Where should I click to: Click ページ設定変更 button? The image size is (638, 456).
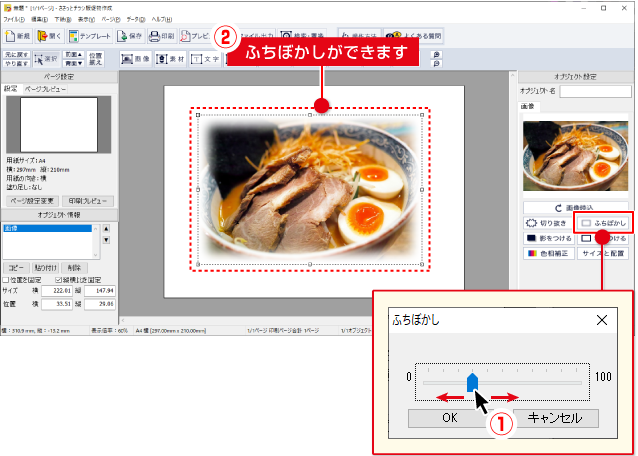[x=33, y=201]
